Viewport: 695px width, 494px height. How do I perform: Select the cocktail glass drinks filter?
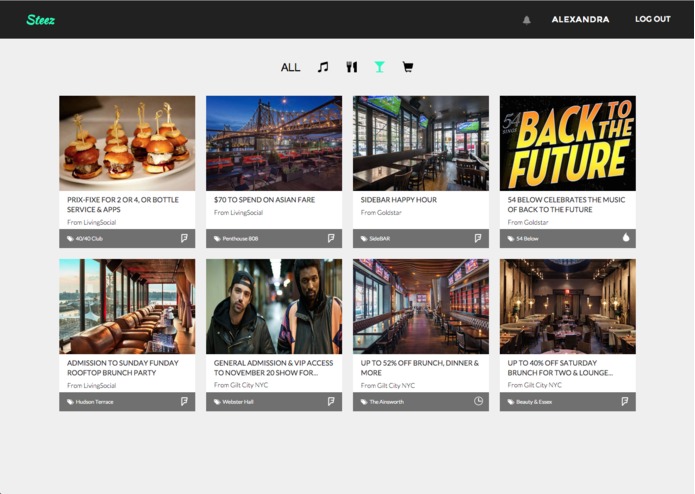point(379,67)
